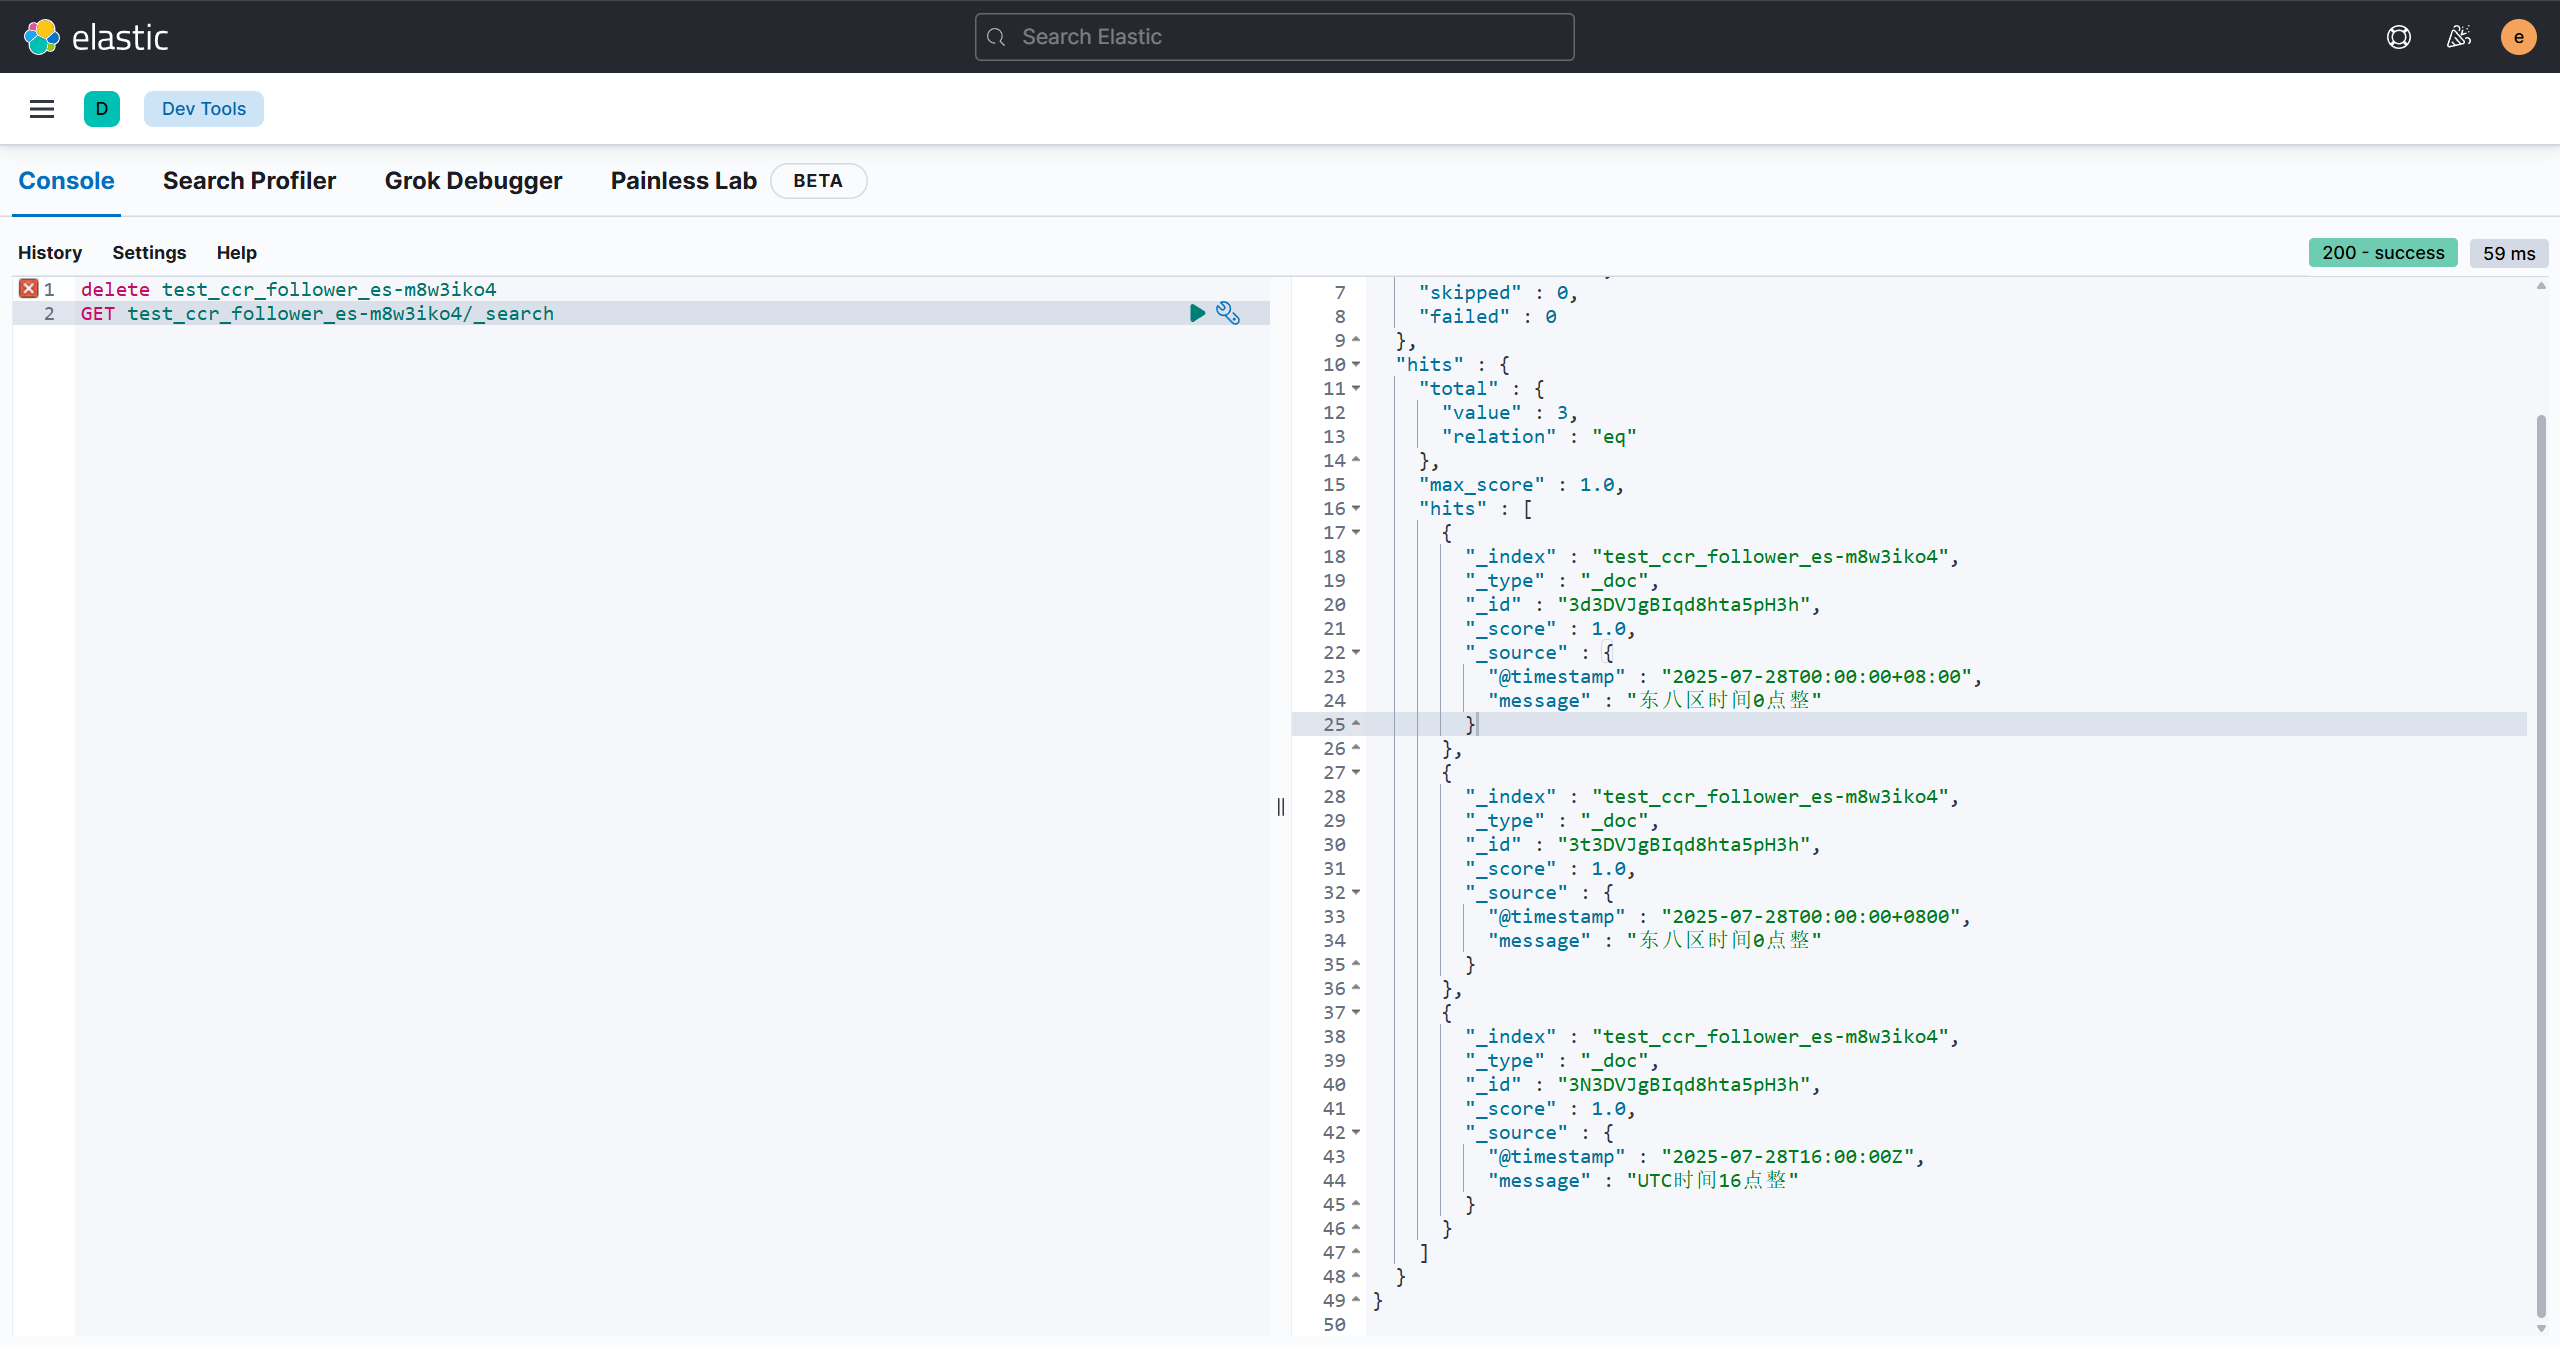Collapse the hits array fold arrow on line 16
Image resolution: width=2560 pixels, height=1347 pixels.
pos(1356,508)
